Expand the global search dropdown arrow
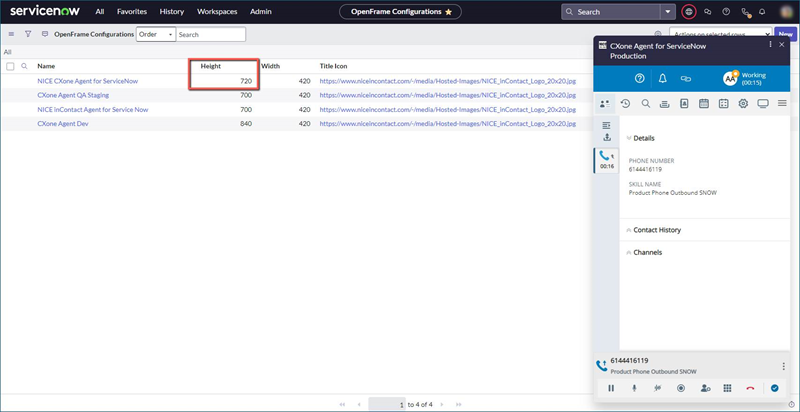The height and width of the screenshot is (412, 800). coord(668,12)
